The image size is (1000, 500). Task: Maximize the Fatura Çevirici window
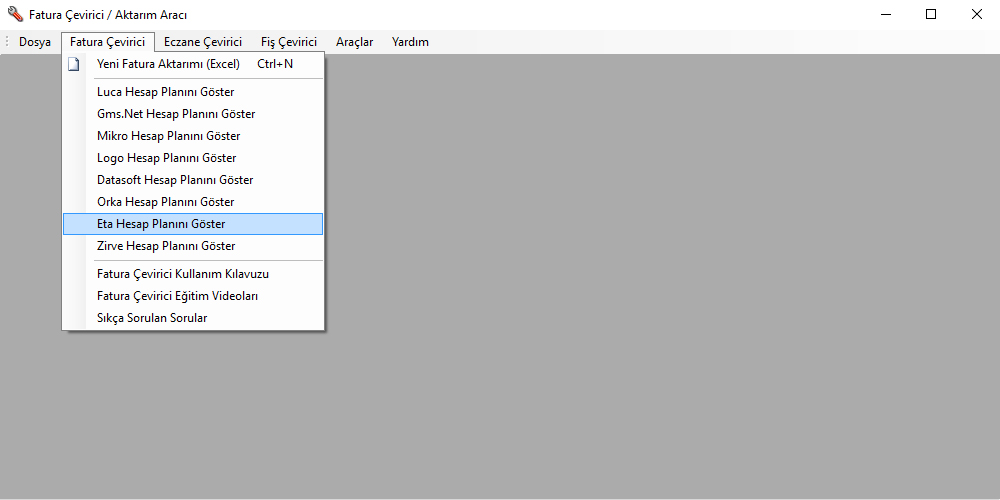931,14
